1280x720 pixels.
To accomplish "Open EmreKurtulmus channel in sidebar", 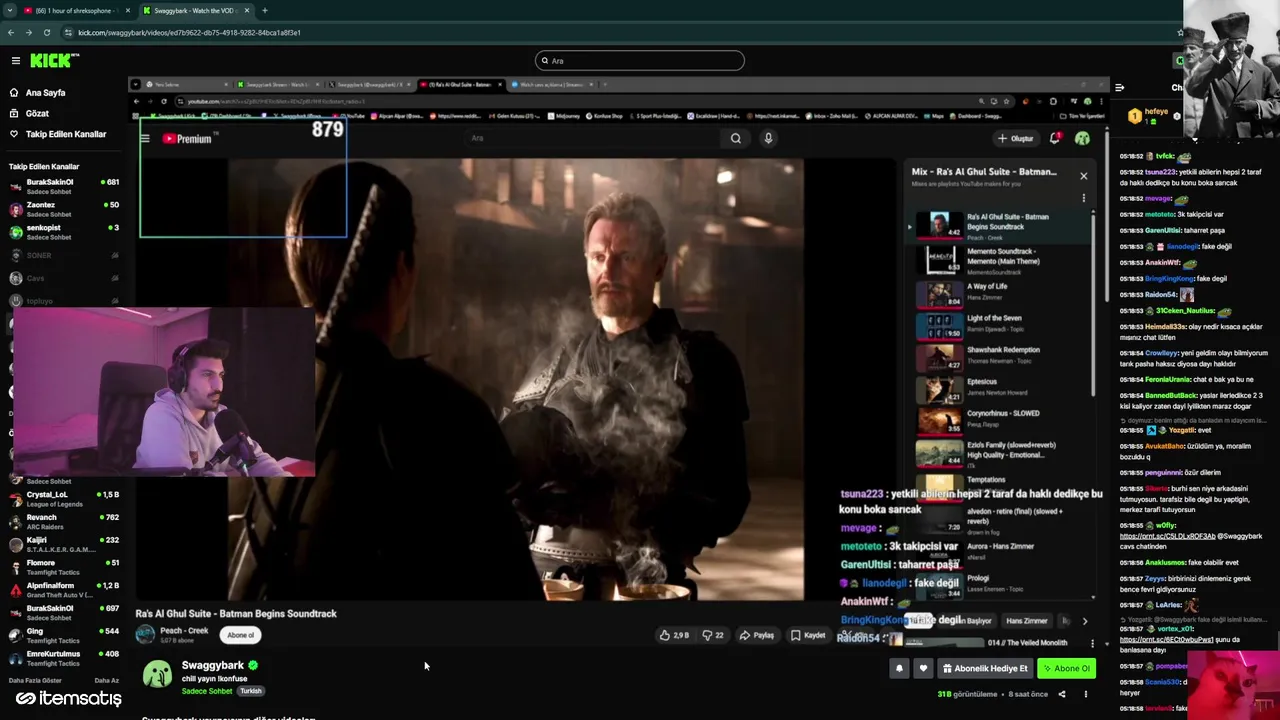I will 63,658.
